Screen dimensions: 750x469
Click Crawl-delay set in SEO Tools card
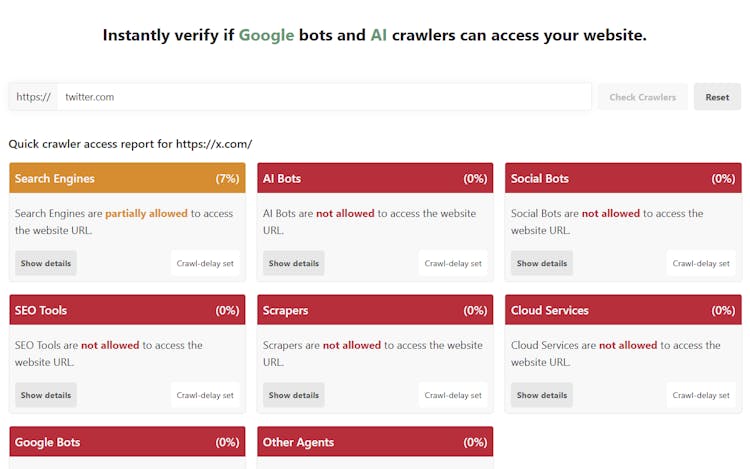click(x=205, y=395)
